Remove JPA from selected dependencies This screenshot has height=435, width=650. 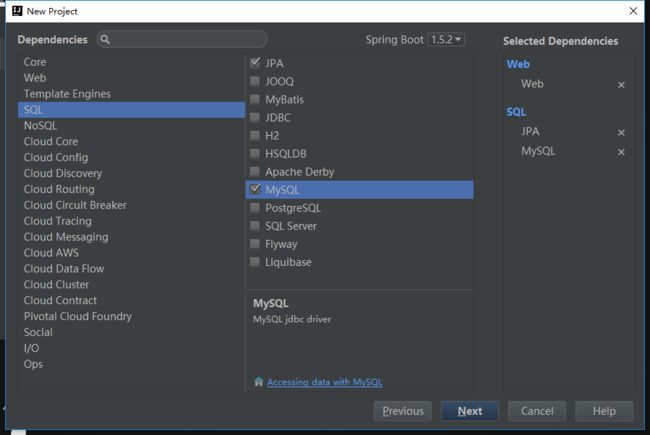click(621, 132)
